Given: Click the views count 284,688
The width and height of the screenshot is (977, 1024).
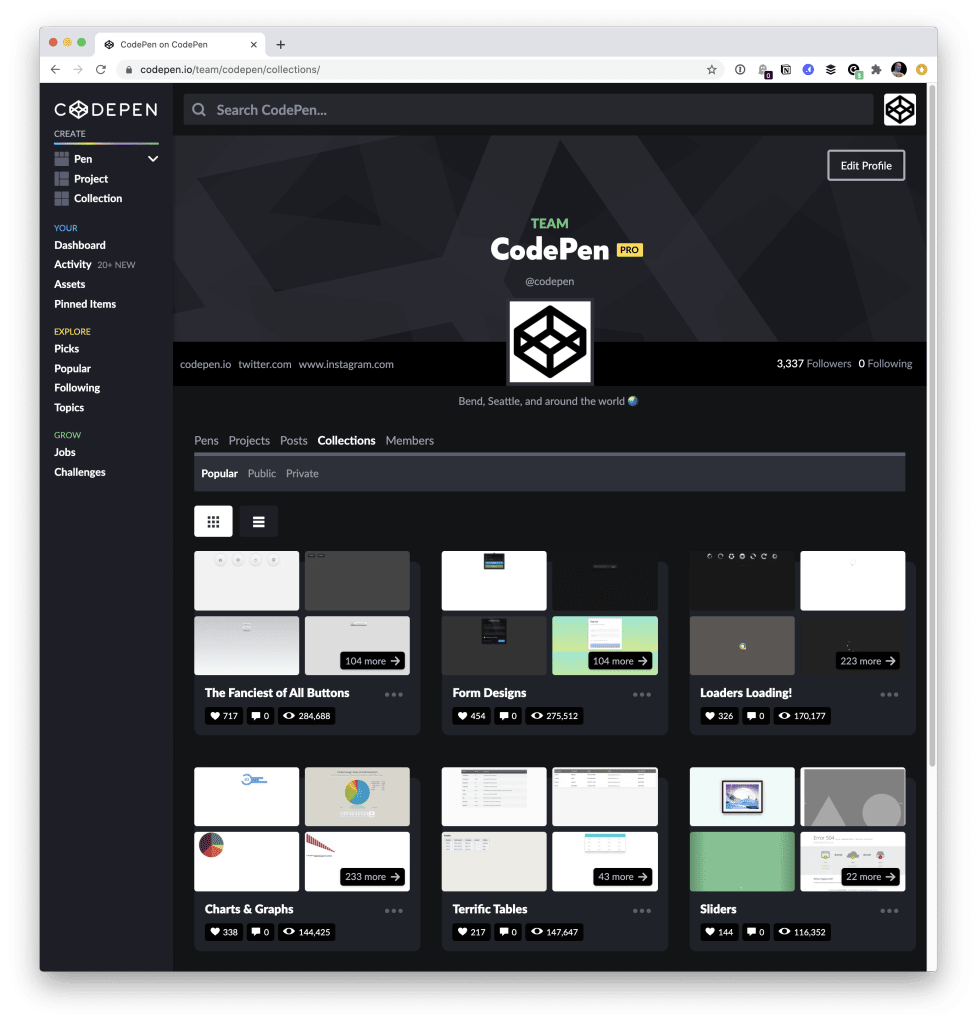Looking at the screenshot, I should (306, 716).
